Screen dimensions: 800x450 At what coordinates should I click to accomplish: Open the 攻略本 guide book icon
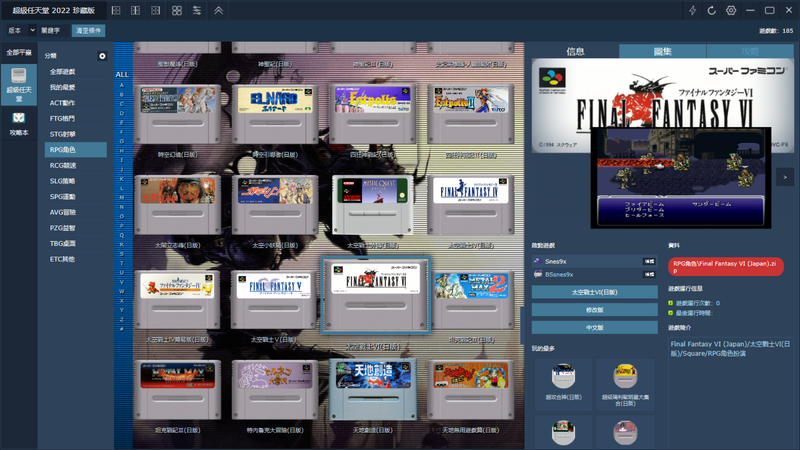click(19, 124)
